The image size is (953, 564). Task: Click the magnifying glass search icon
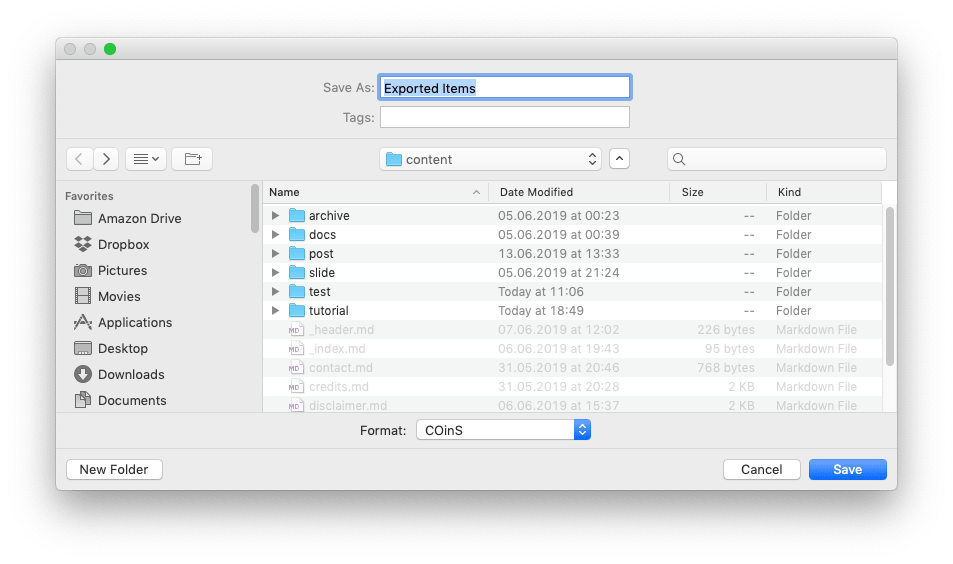679,159
